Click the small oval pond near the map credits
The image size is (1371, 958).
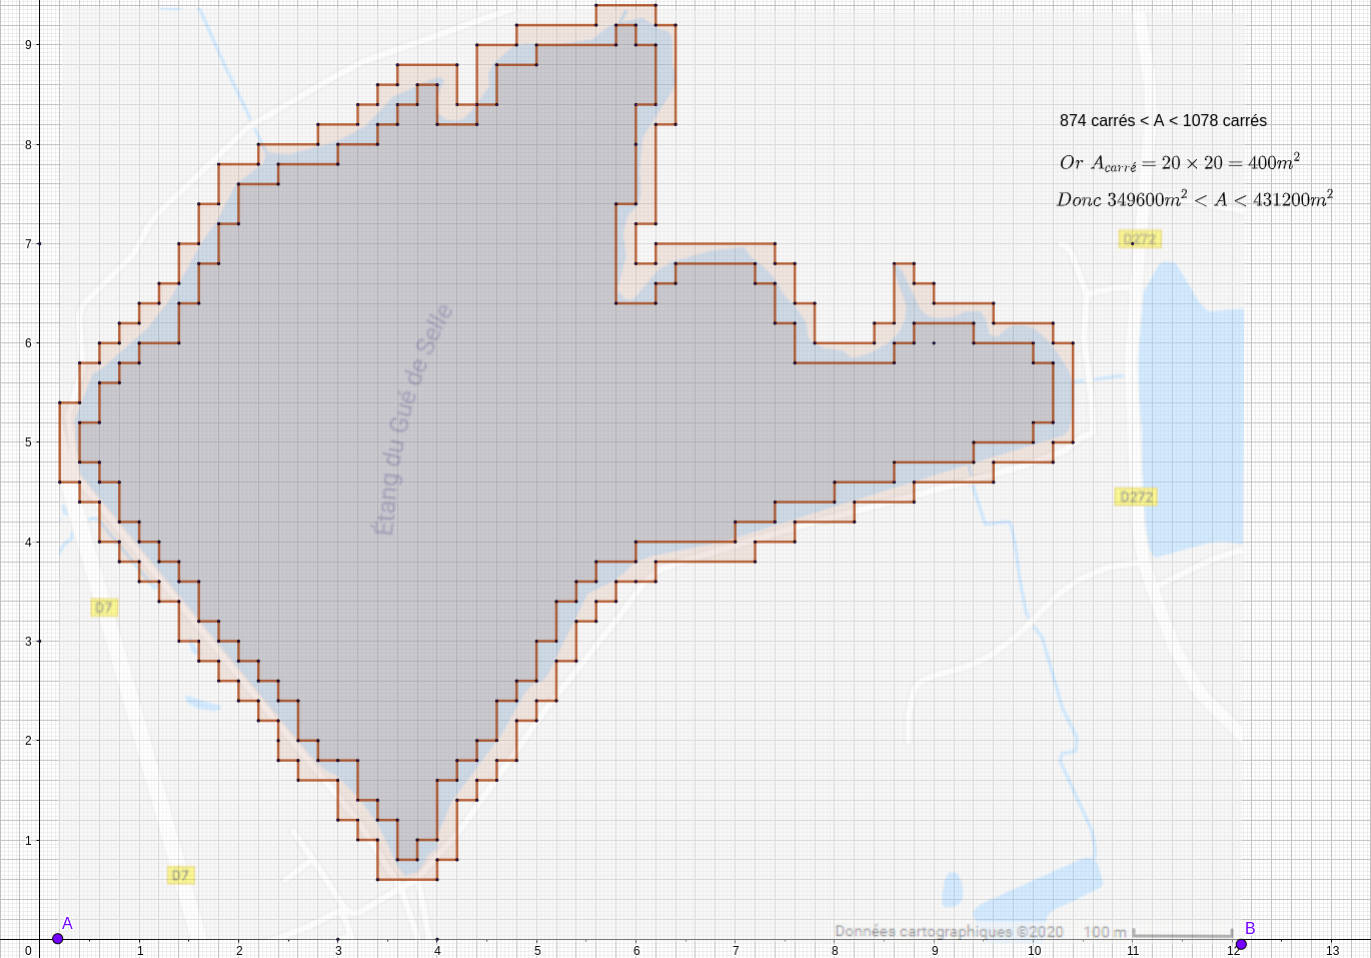pyautogui.click(x=952, y=888)
